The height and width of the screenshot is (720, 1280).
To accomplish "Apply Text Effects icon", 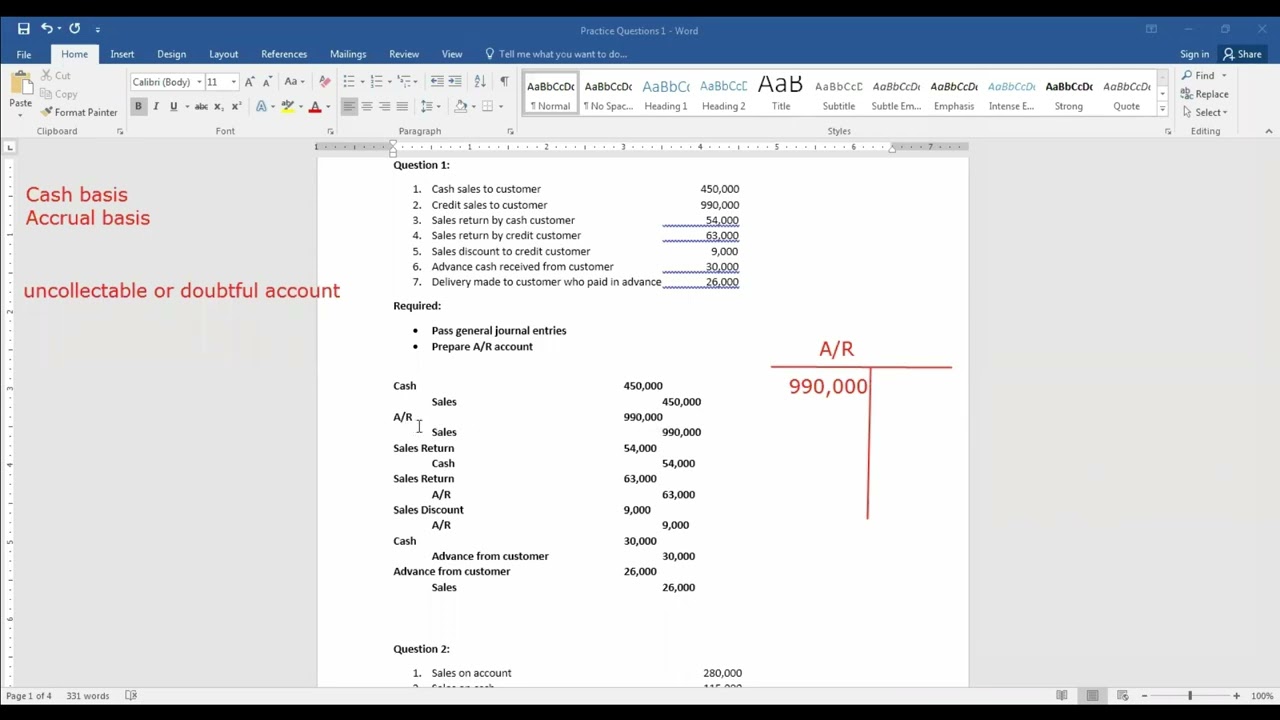I will pyautogui.click(x=261, y=106).
